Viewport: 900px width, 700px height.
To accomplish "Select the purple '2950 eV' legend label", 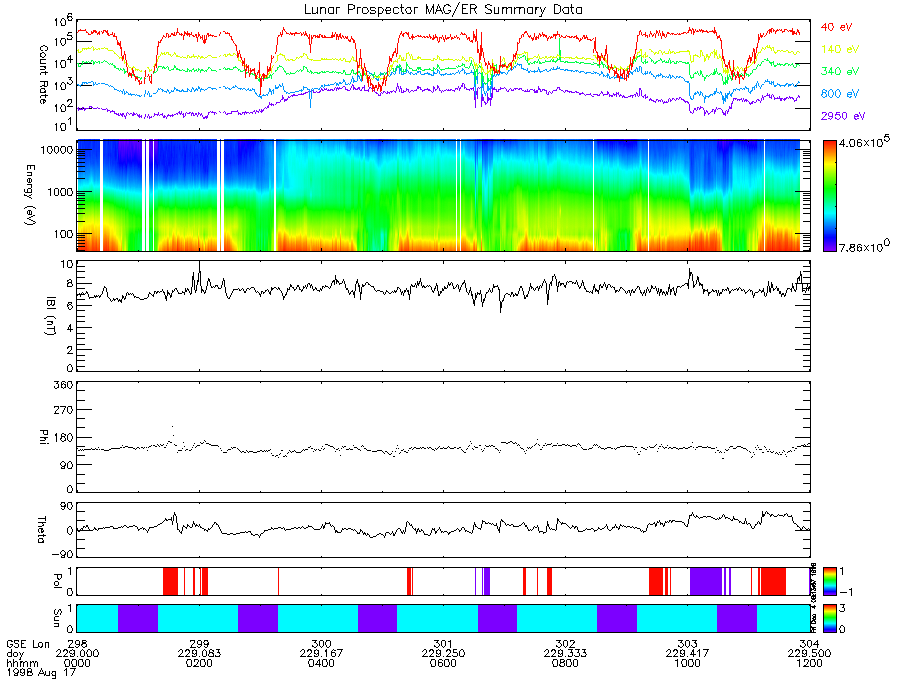I will (843, 116).
